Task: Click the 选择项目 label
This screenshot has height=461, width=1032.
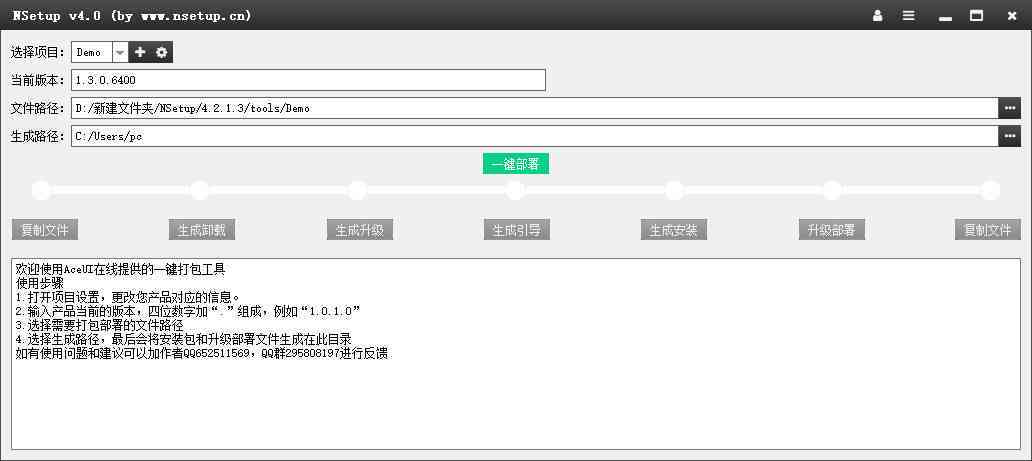Action: 38,52
